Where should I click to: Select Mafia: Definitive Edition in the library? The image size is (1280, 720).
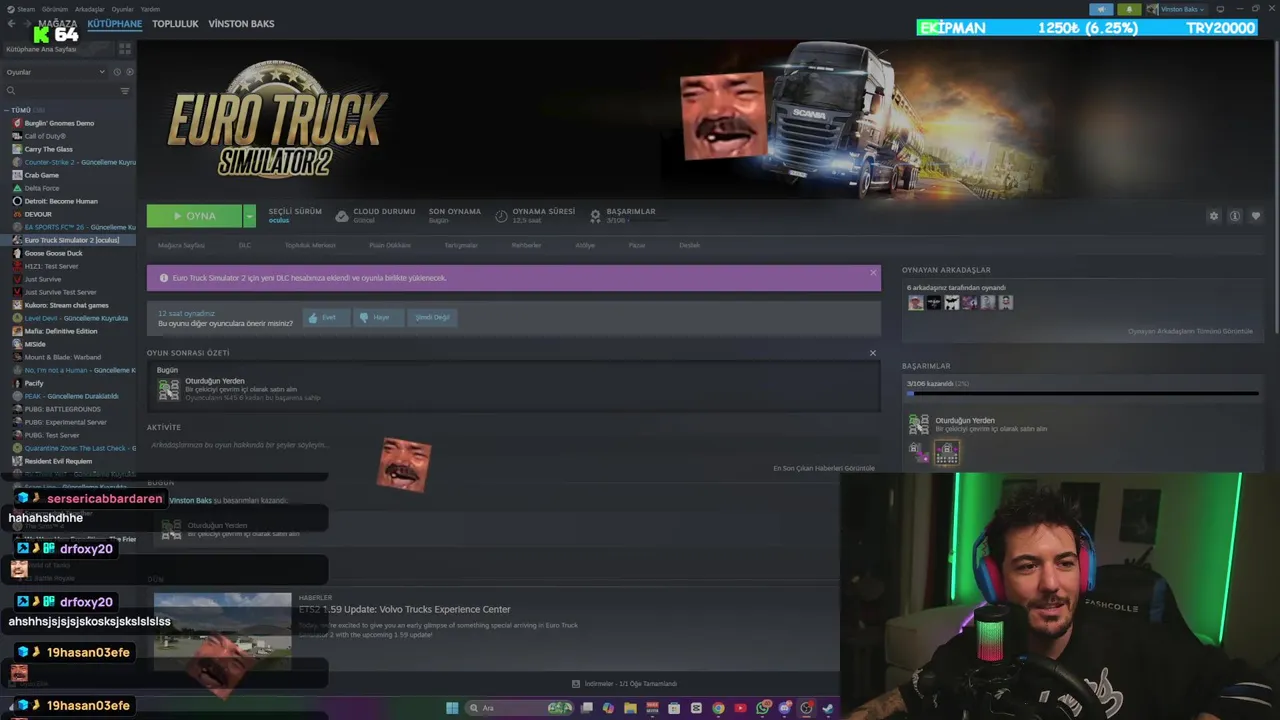[x=61, y=331]
